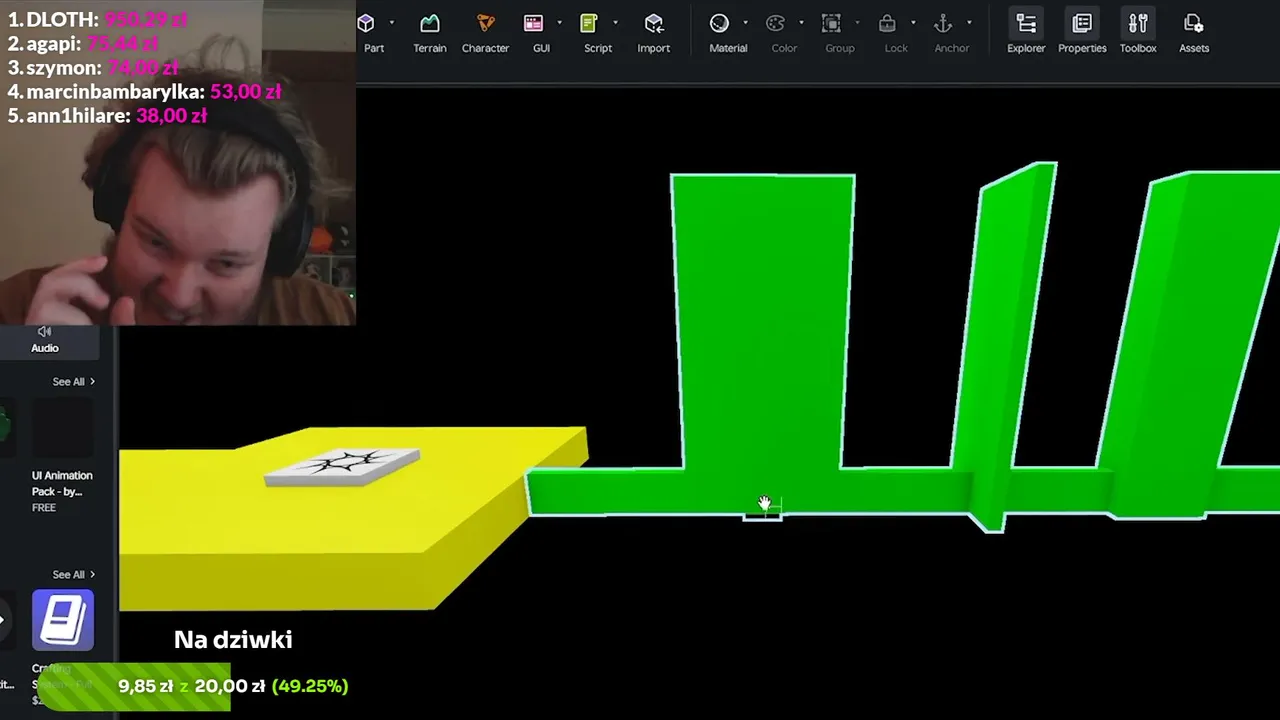The image size is (1280, 720).
Task: Expand the Script dropdown arrow
Action: coord(615,23)
